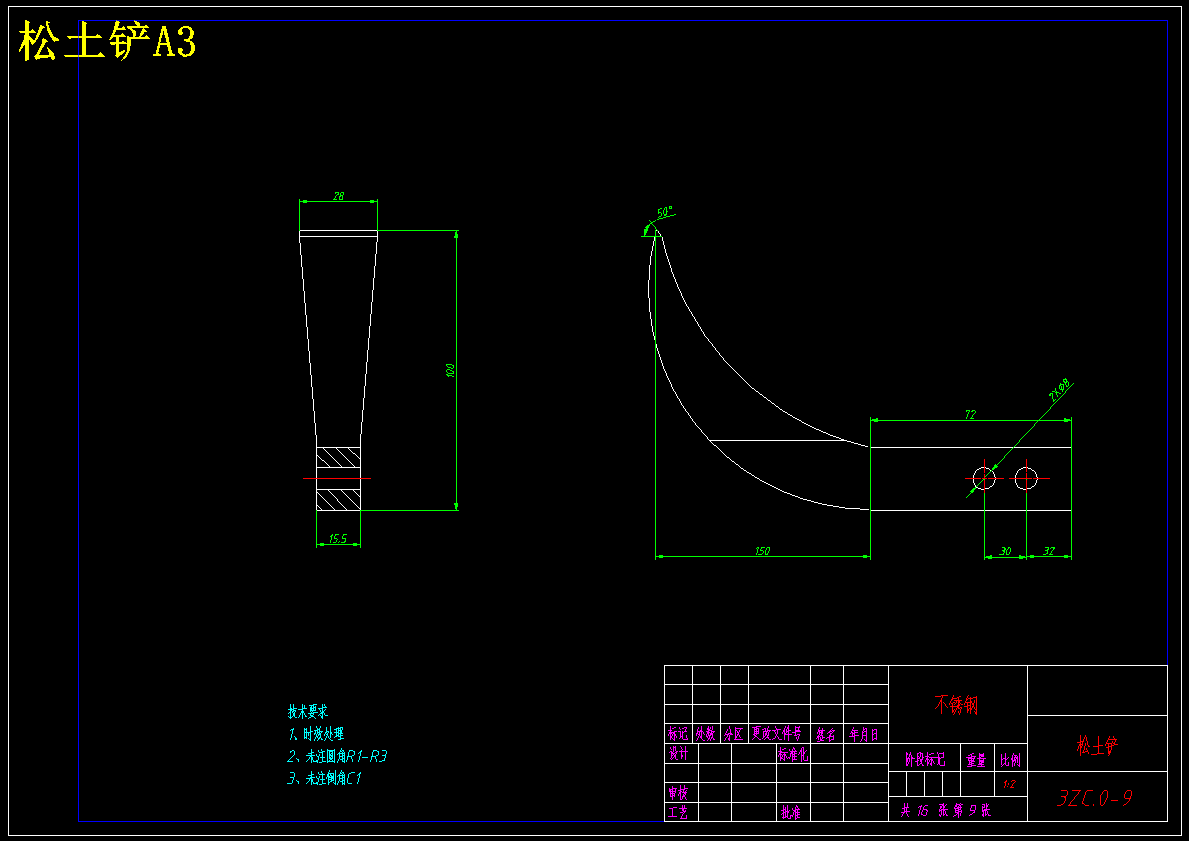This screenshot has width=1189, height=841.
Task: Click the yellow title text 松土铲A3
Action: [107, 40]
